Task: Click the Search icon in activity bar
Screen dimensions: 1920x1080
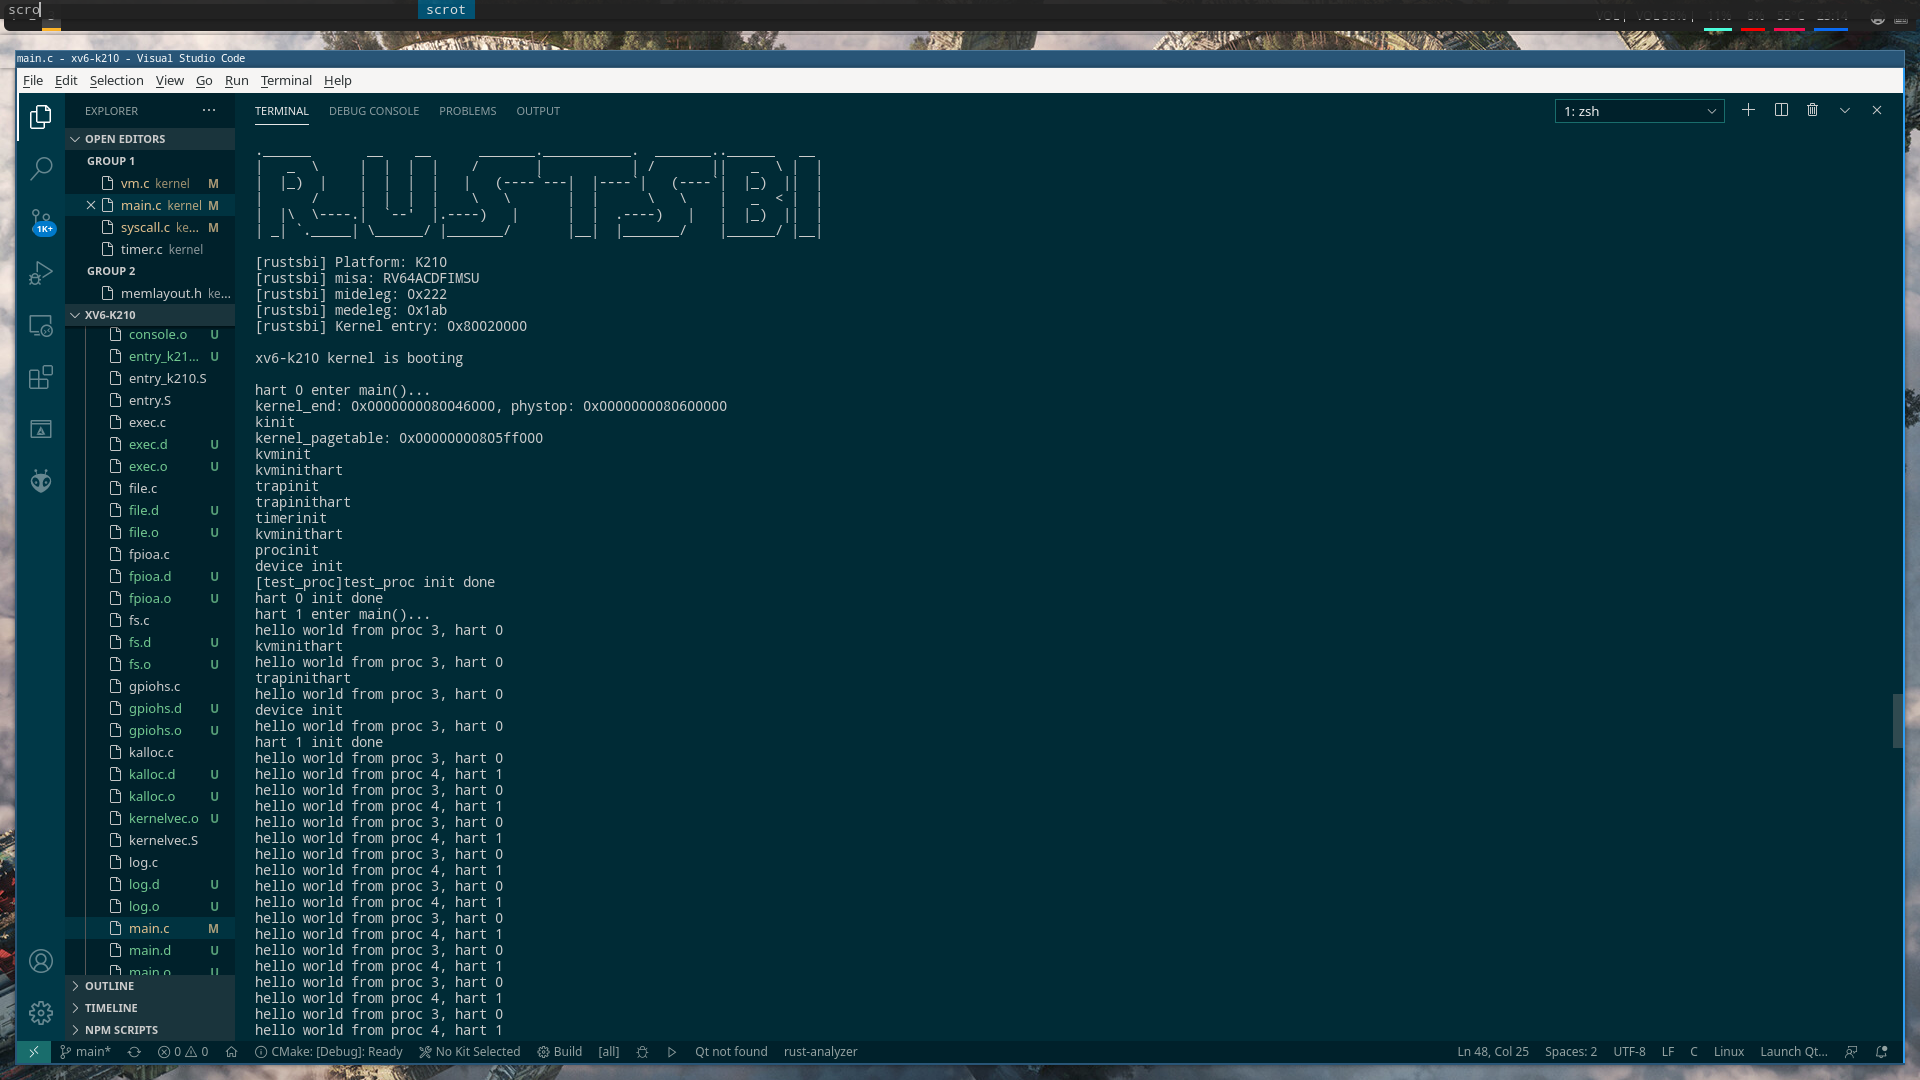Action: click(x=40, y=169)
